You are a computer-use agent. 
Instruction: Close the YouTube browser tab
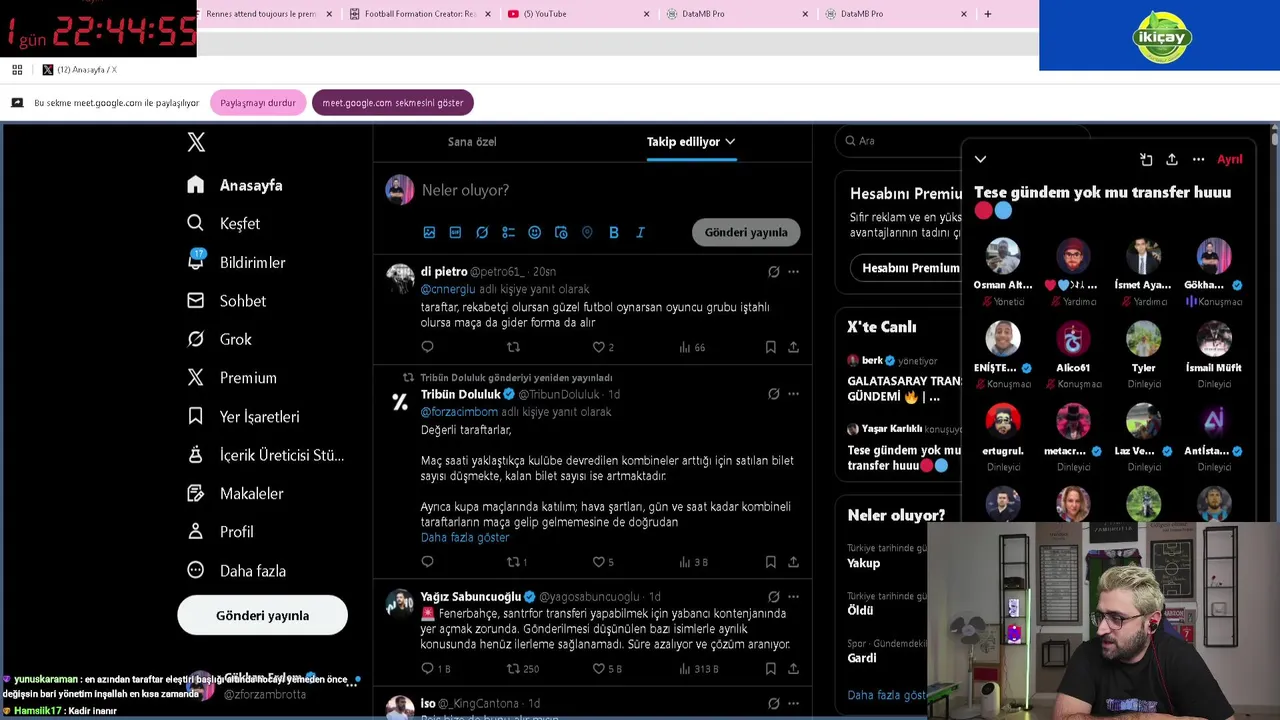646,14
